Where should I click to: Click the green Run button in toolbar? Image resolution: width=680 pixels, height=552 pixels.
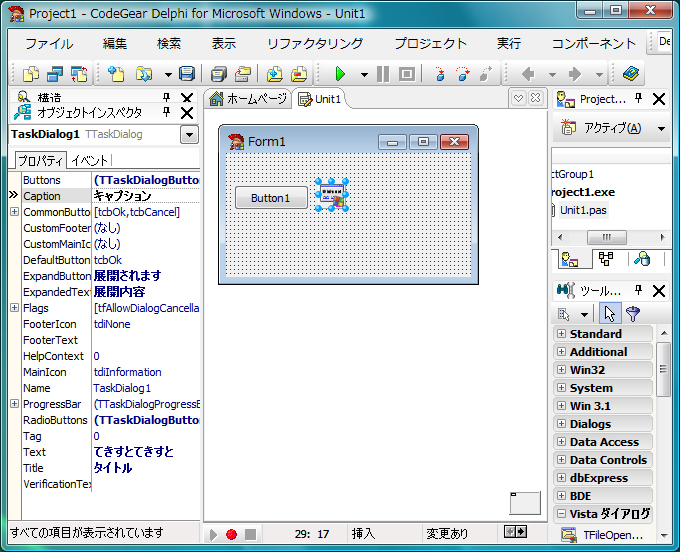point(340,74)
